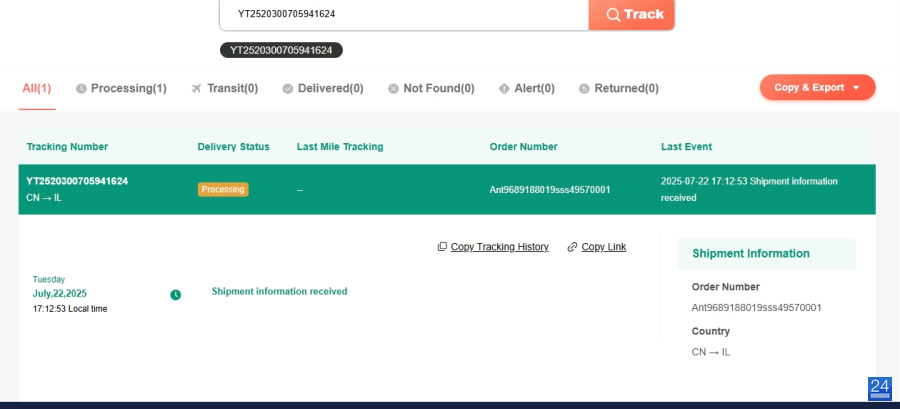This screenshot has width=900, height=409.
Task: Click the Track search button
Action: pos(632,14)
